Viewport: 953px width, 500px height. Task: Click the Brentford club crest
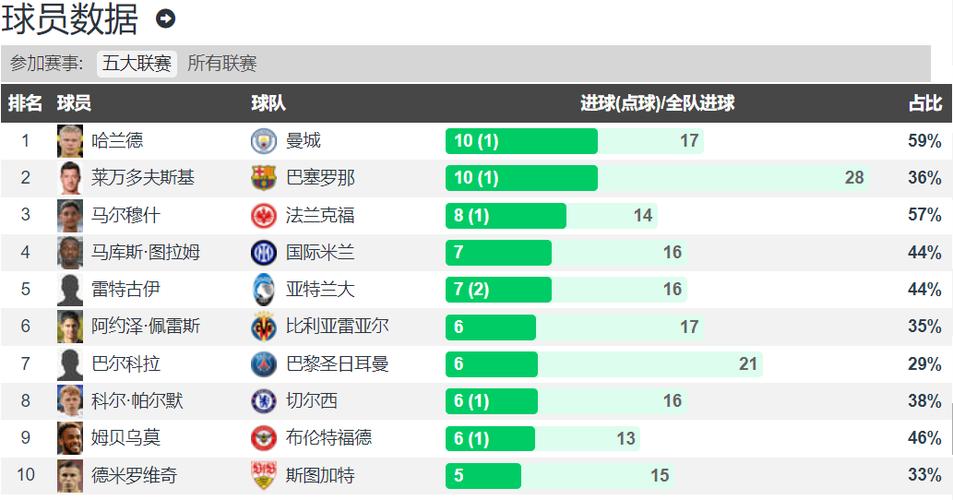point(263,438)
